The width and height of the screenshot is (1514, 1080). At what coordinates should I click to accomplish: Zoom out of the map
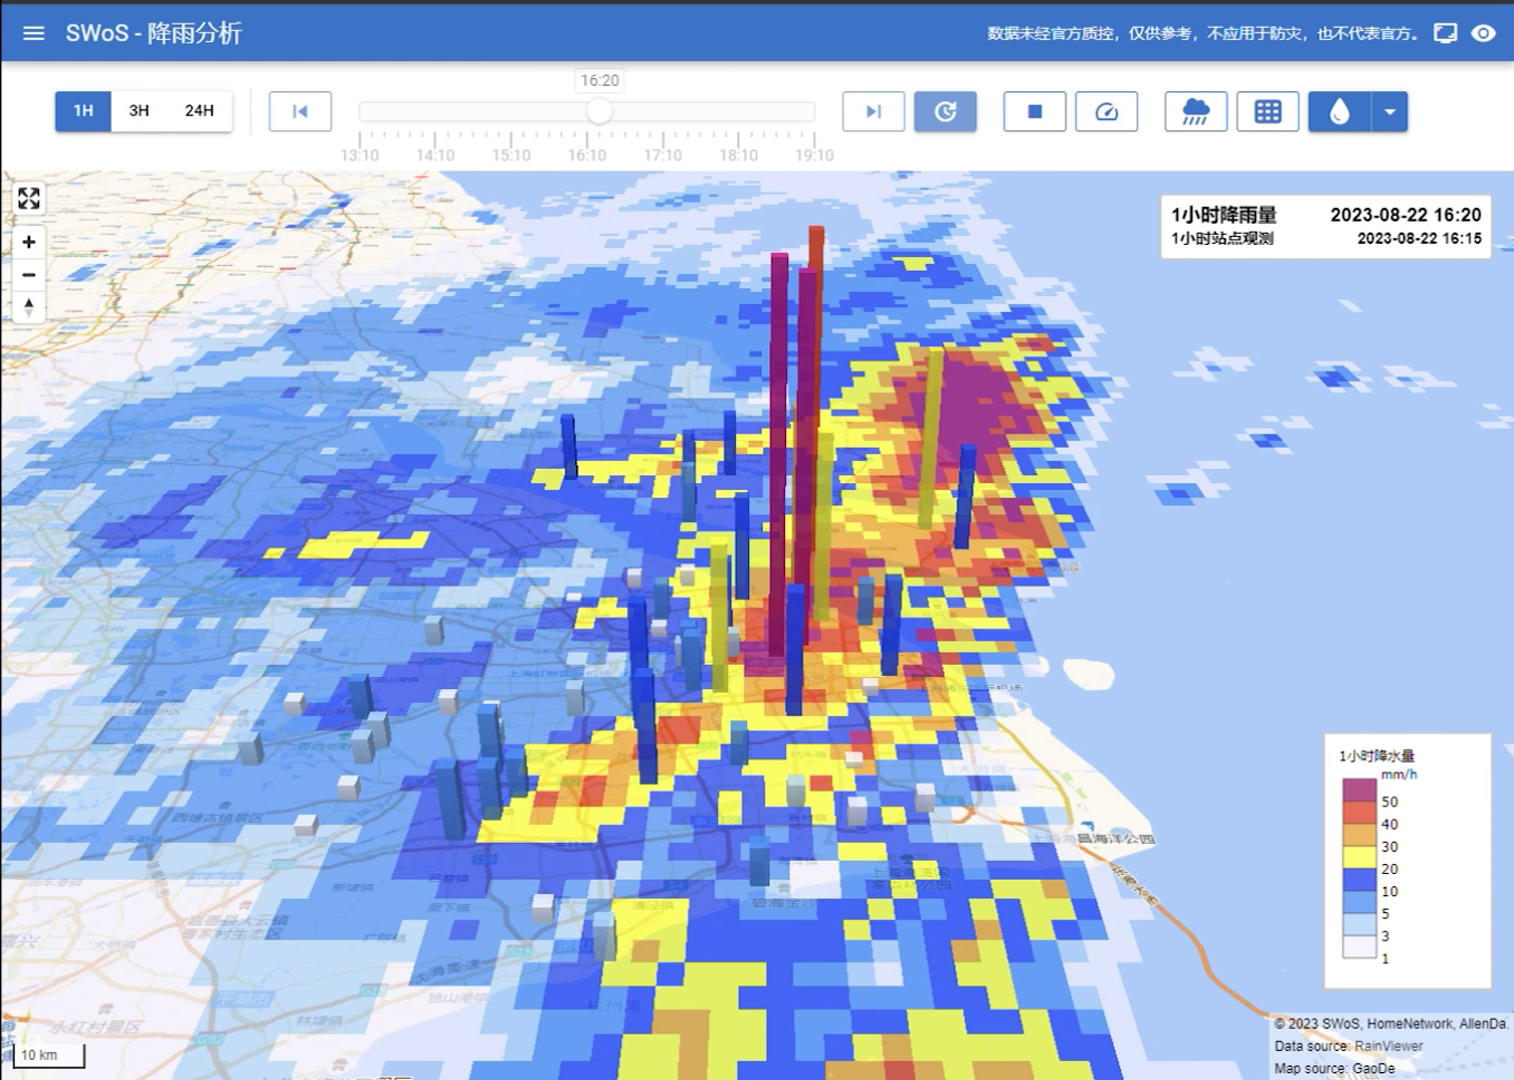(29, 275)
